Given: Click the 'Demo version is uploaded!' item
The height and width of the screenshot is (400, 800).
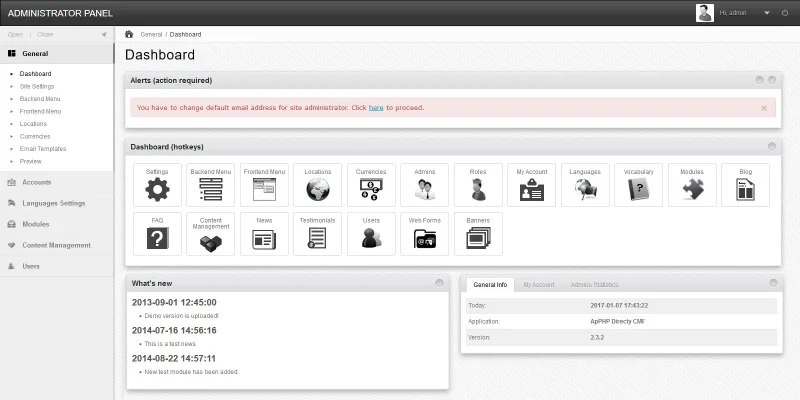Looking at the screenshot, I should pyautogui.click(x=181, y=316).
